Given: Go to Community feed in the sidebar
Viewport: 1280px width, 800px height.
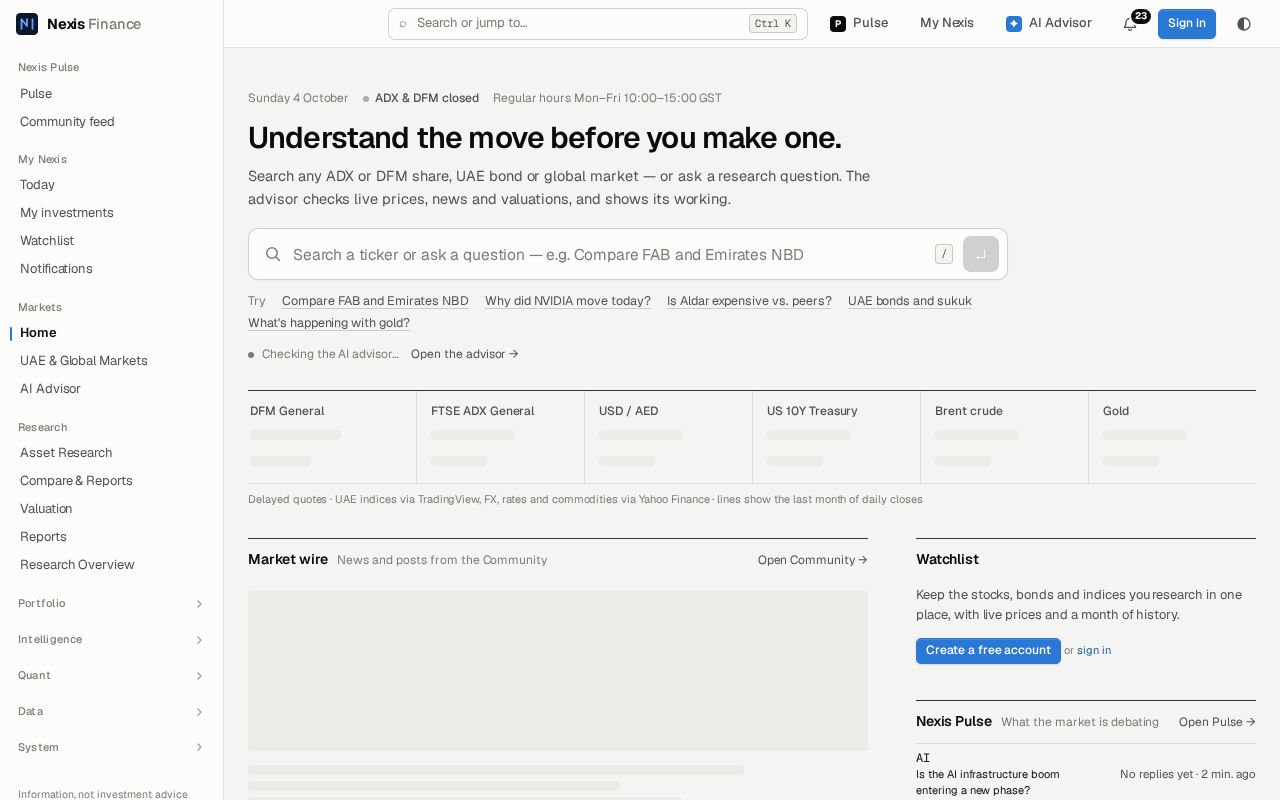Looking at the screenshot, I should coord(67,122).
